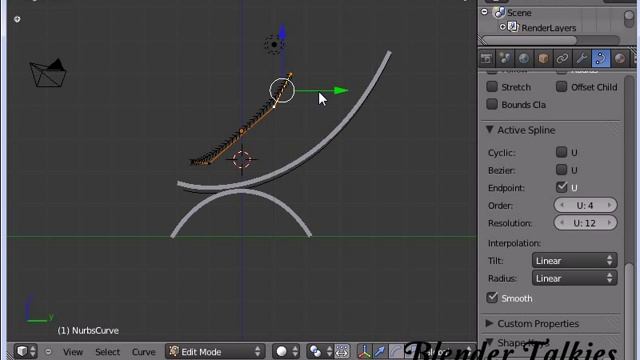Image resolution: width=640 pixels, height=360 pixels.
Task: Decrease Resolution U with left arrow
Action: (562, 223)
